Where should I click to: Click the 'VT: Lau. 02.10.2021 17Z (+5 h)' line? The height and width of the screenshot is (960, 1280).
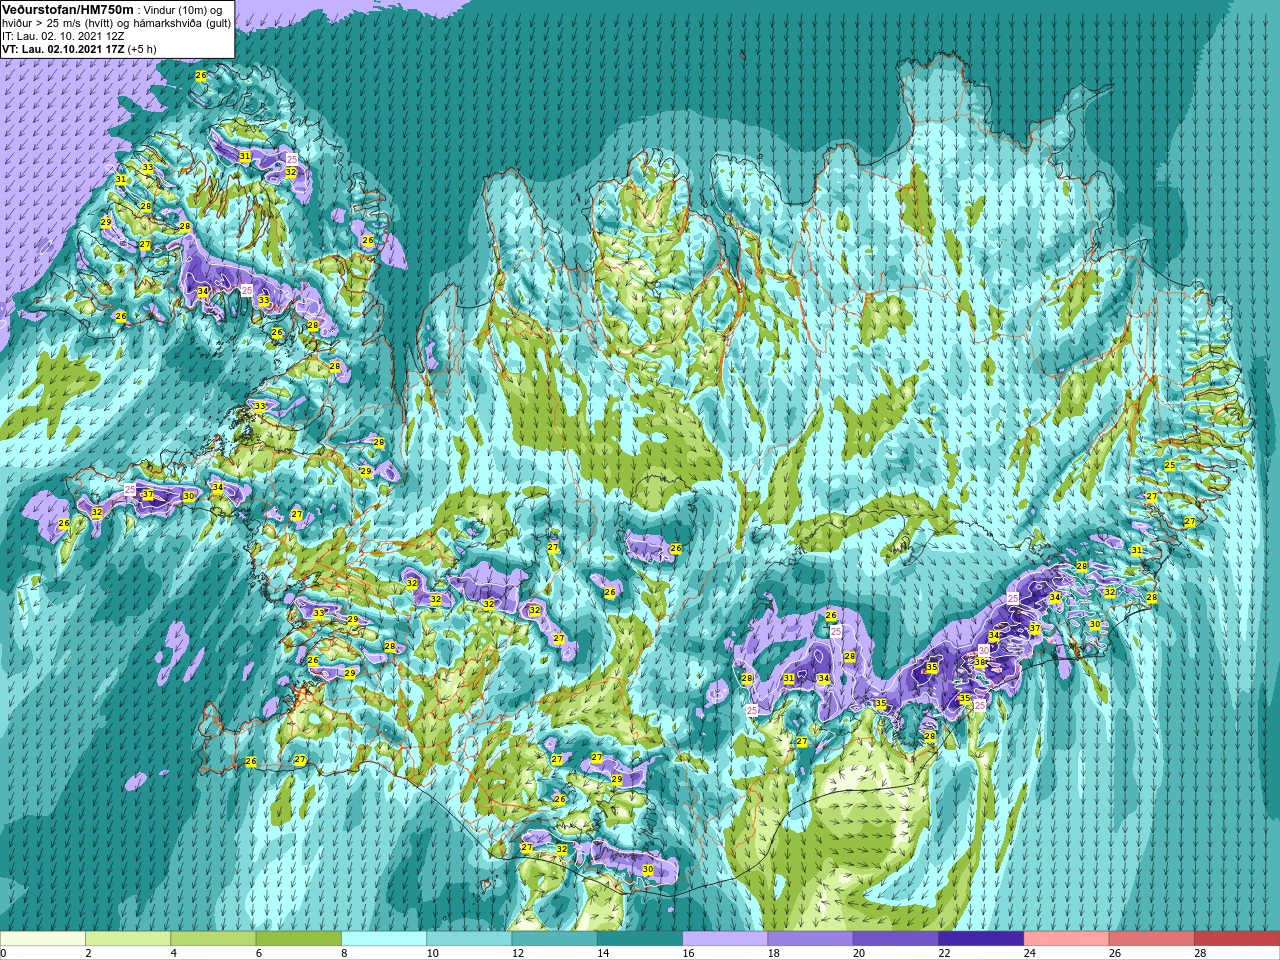79,48
